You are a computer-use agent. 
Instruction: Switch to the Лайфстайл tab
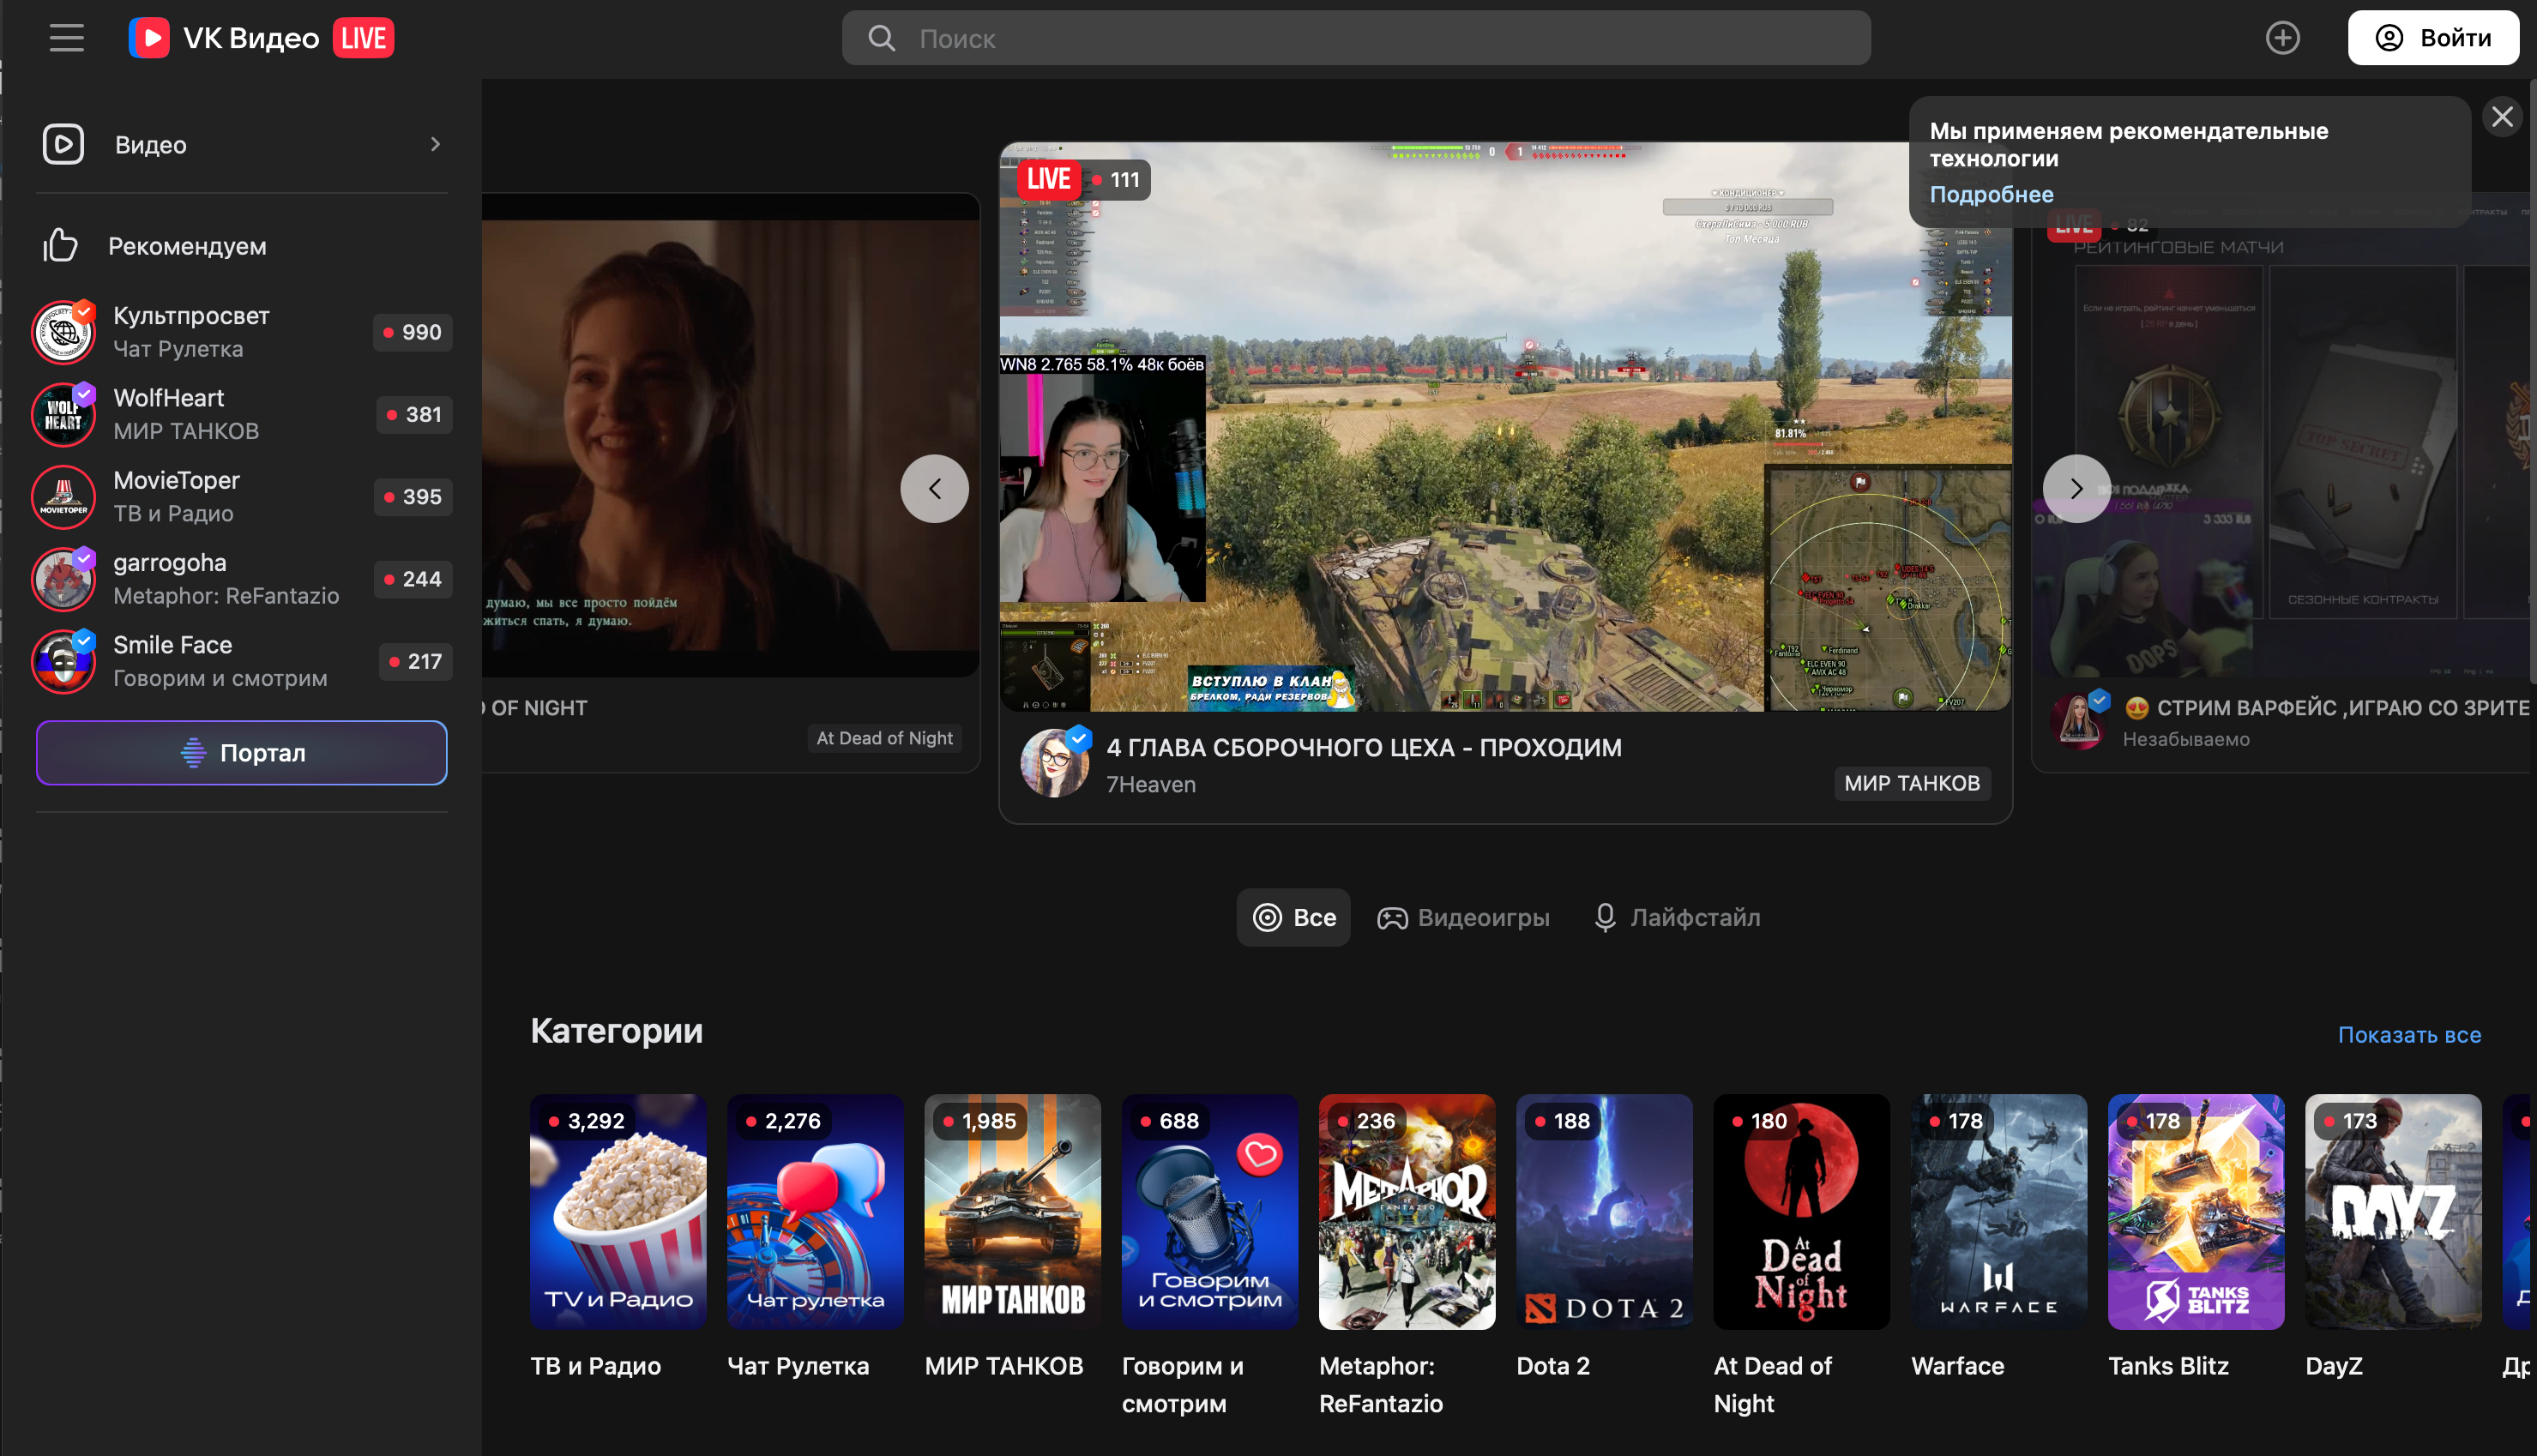point(1676,917)
